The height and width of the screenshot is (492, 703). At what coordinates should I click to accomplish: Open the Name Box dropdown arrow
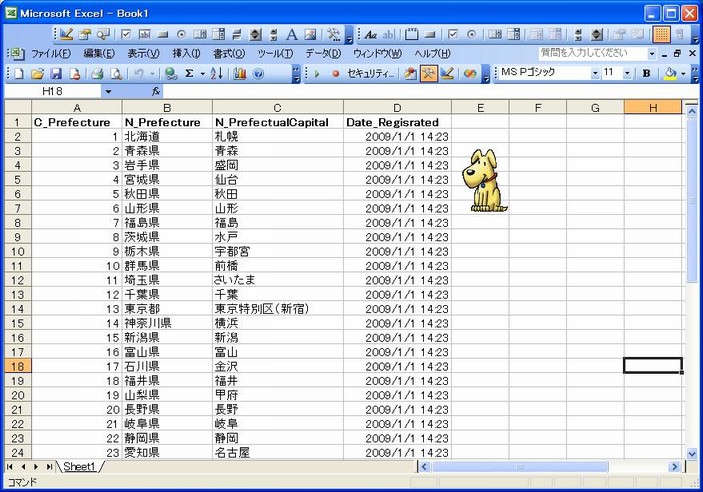(108, 91)
